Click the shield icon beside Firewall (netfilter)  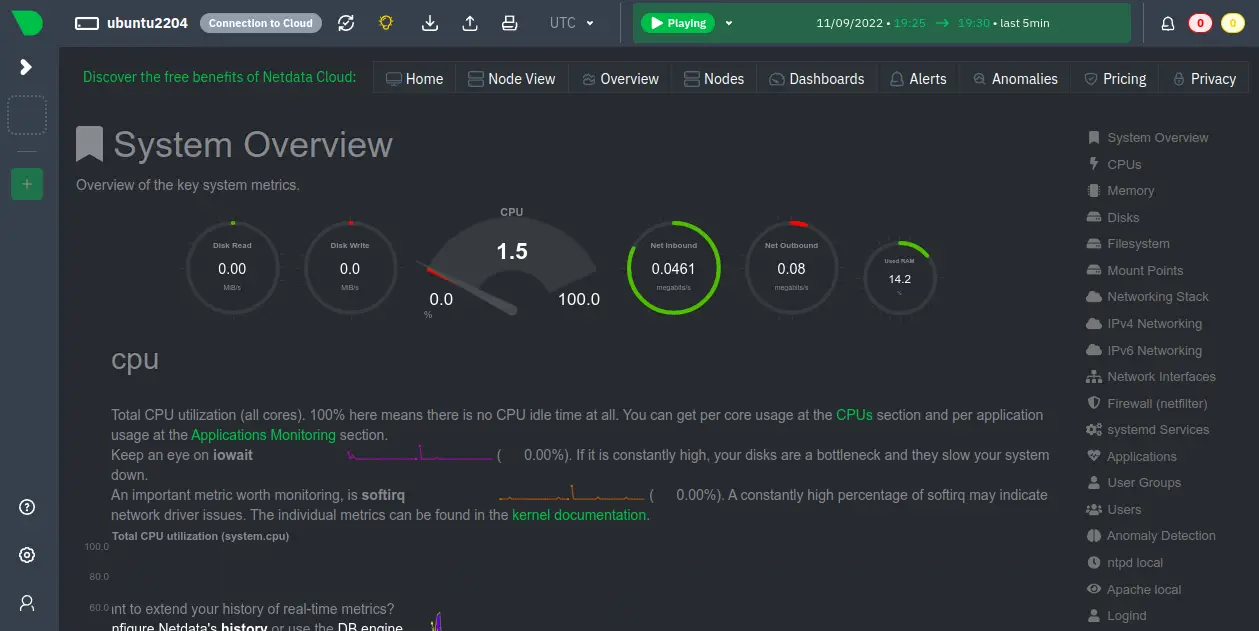coord(1093,403)
